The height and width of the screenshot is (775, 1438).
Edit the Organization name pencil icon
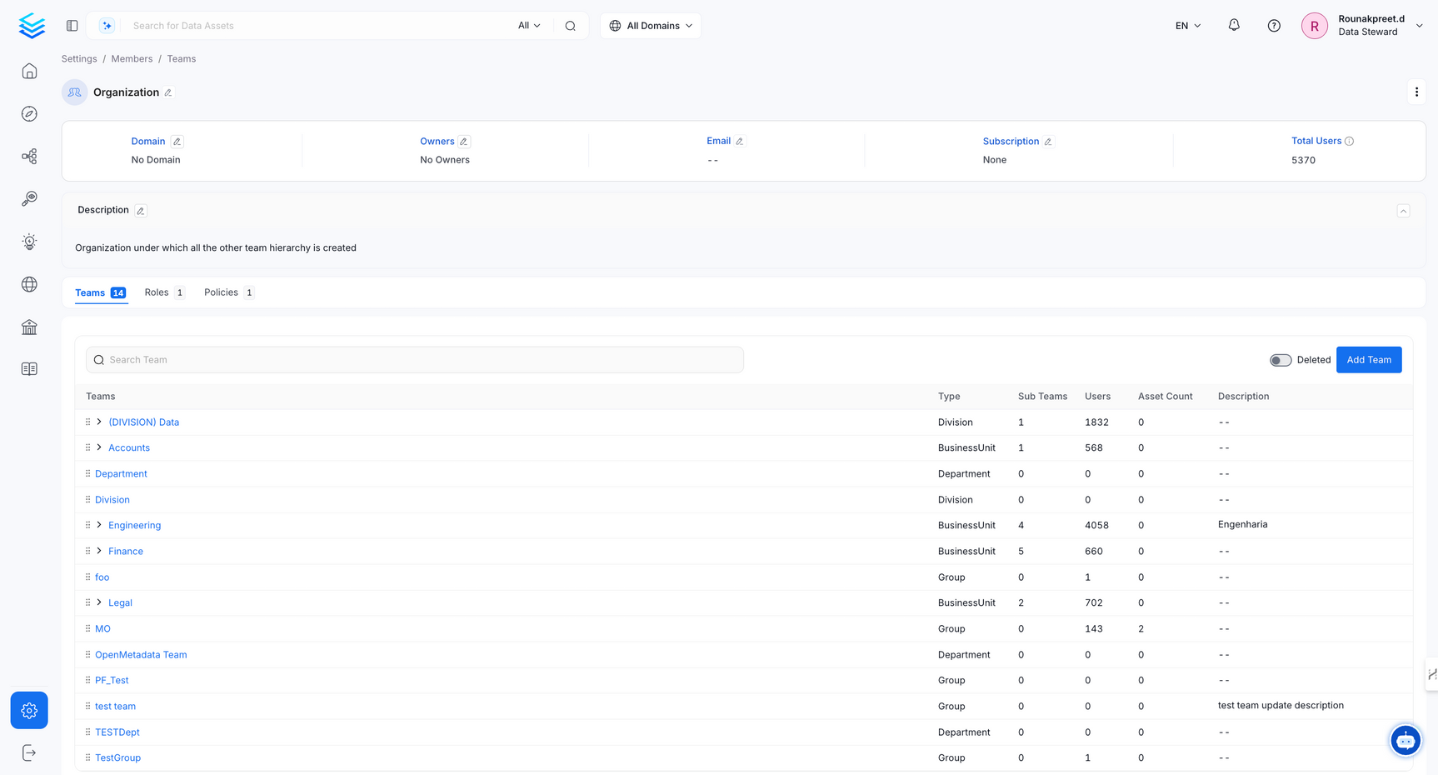pyautogui.click(x=168, y=93)
